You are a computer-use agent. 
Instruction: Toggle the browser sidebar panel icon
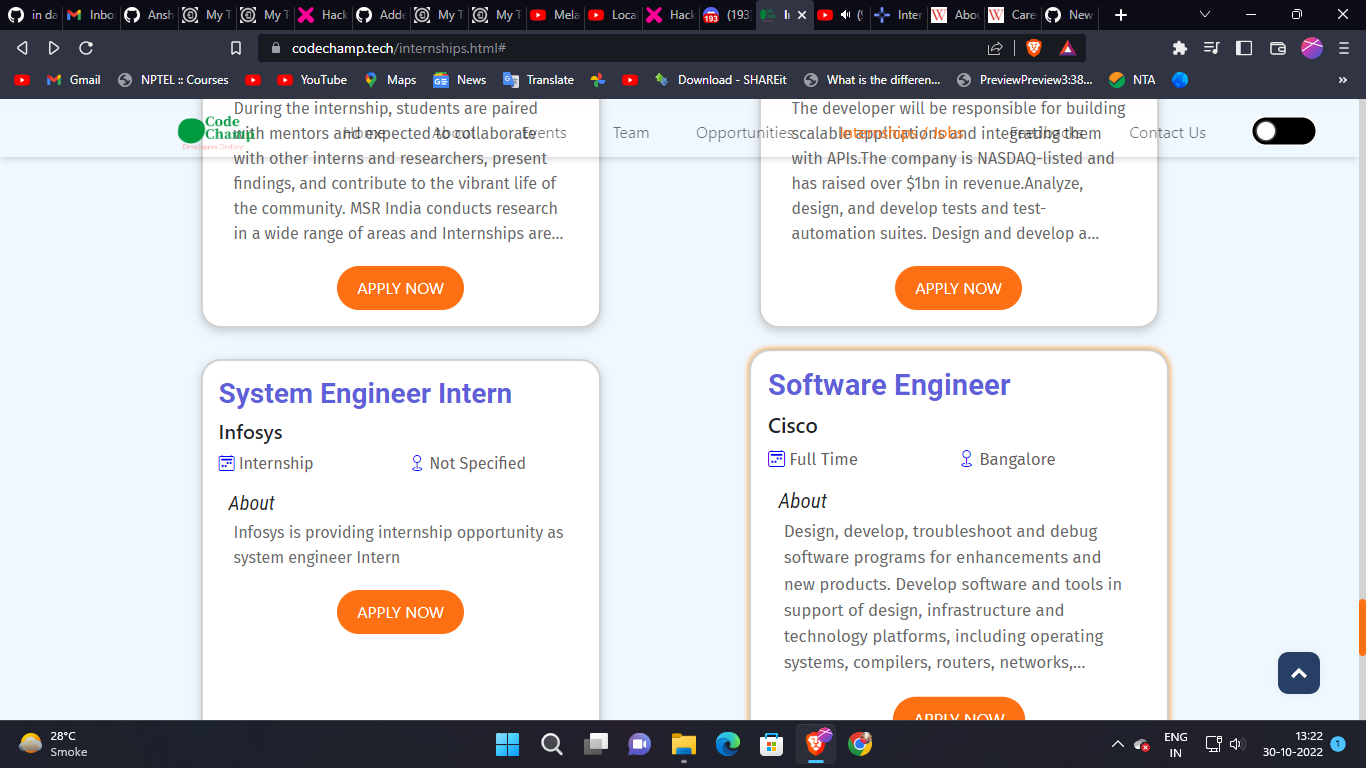[x=1244, y=48]
